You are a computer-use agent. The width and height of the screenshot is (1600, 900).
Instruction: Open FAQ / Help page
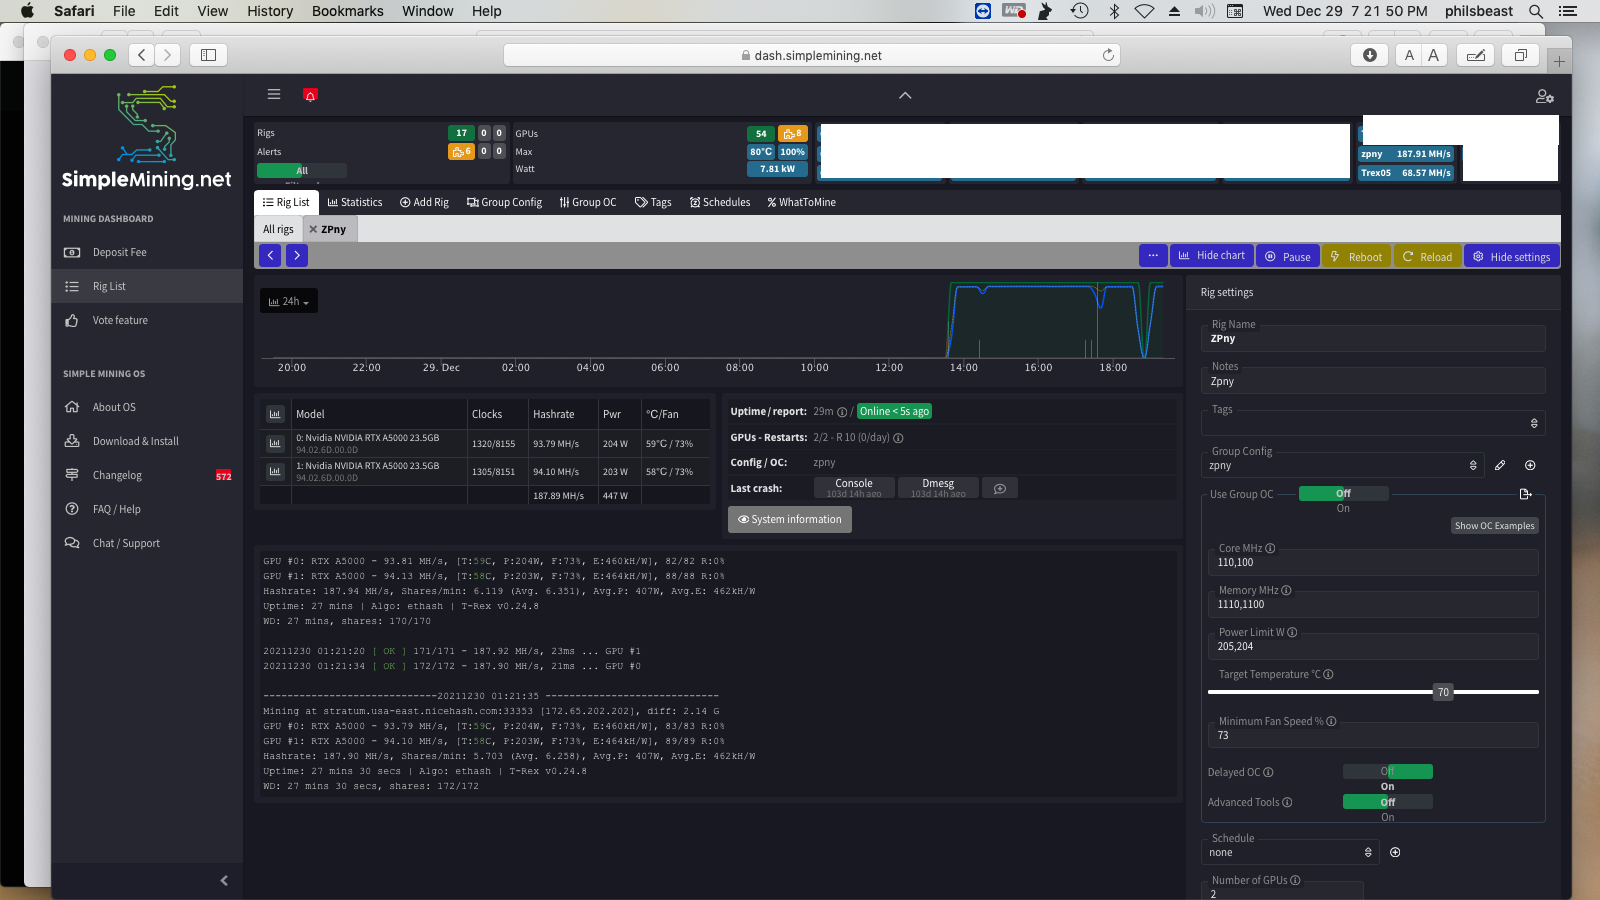pos(147,509)
